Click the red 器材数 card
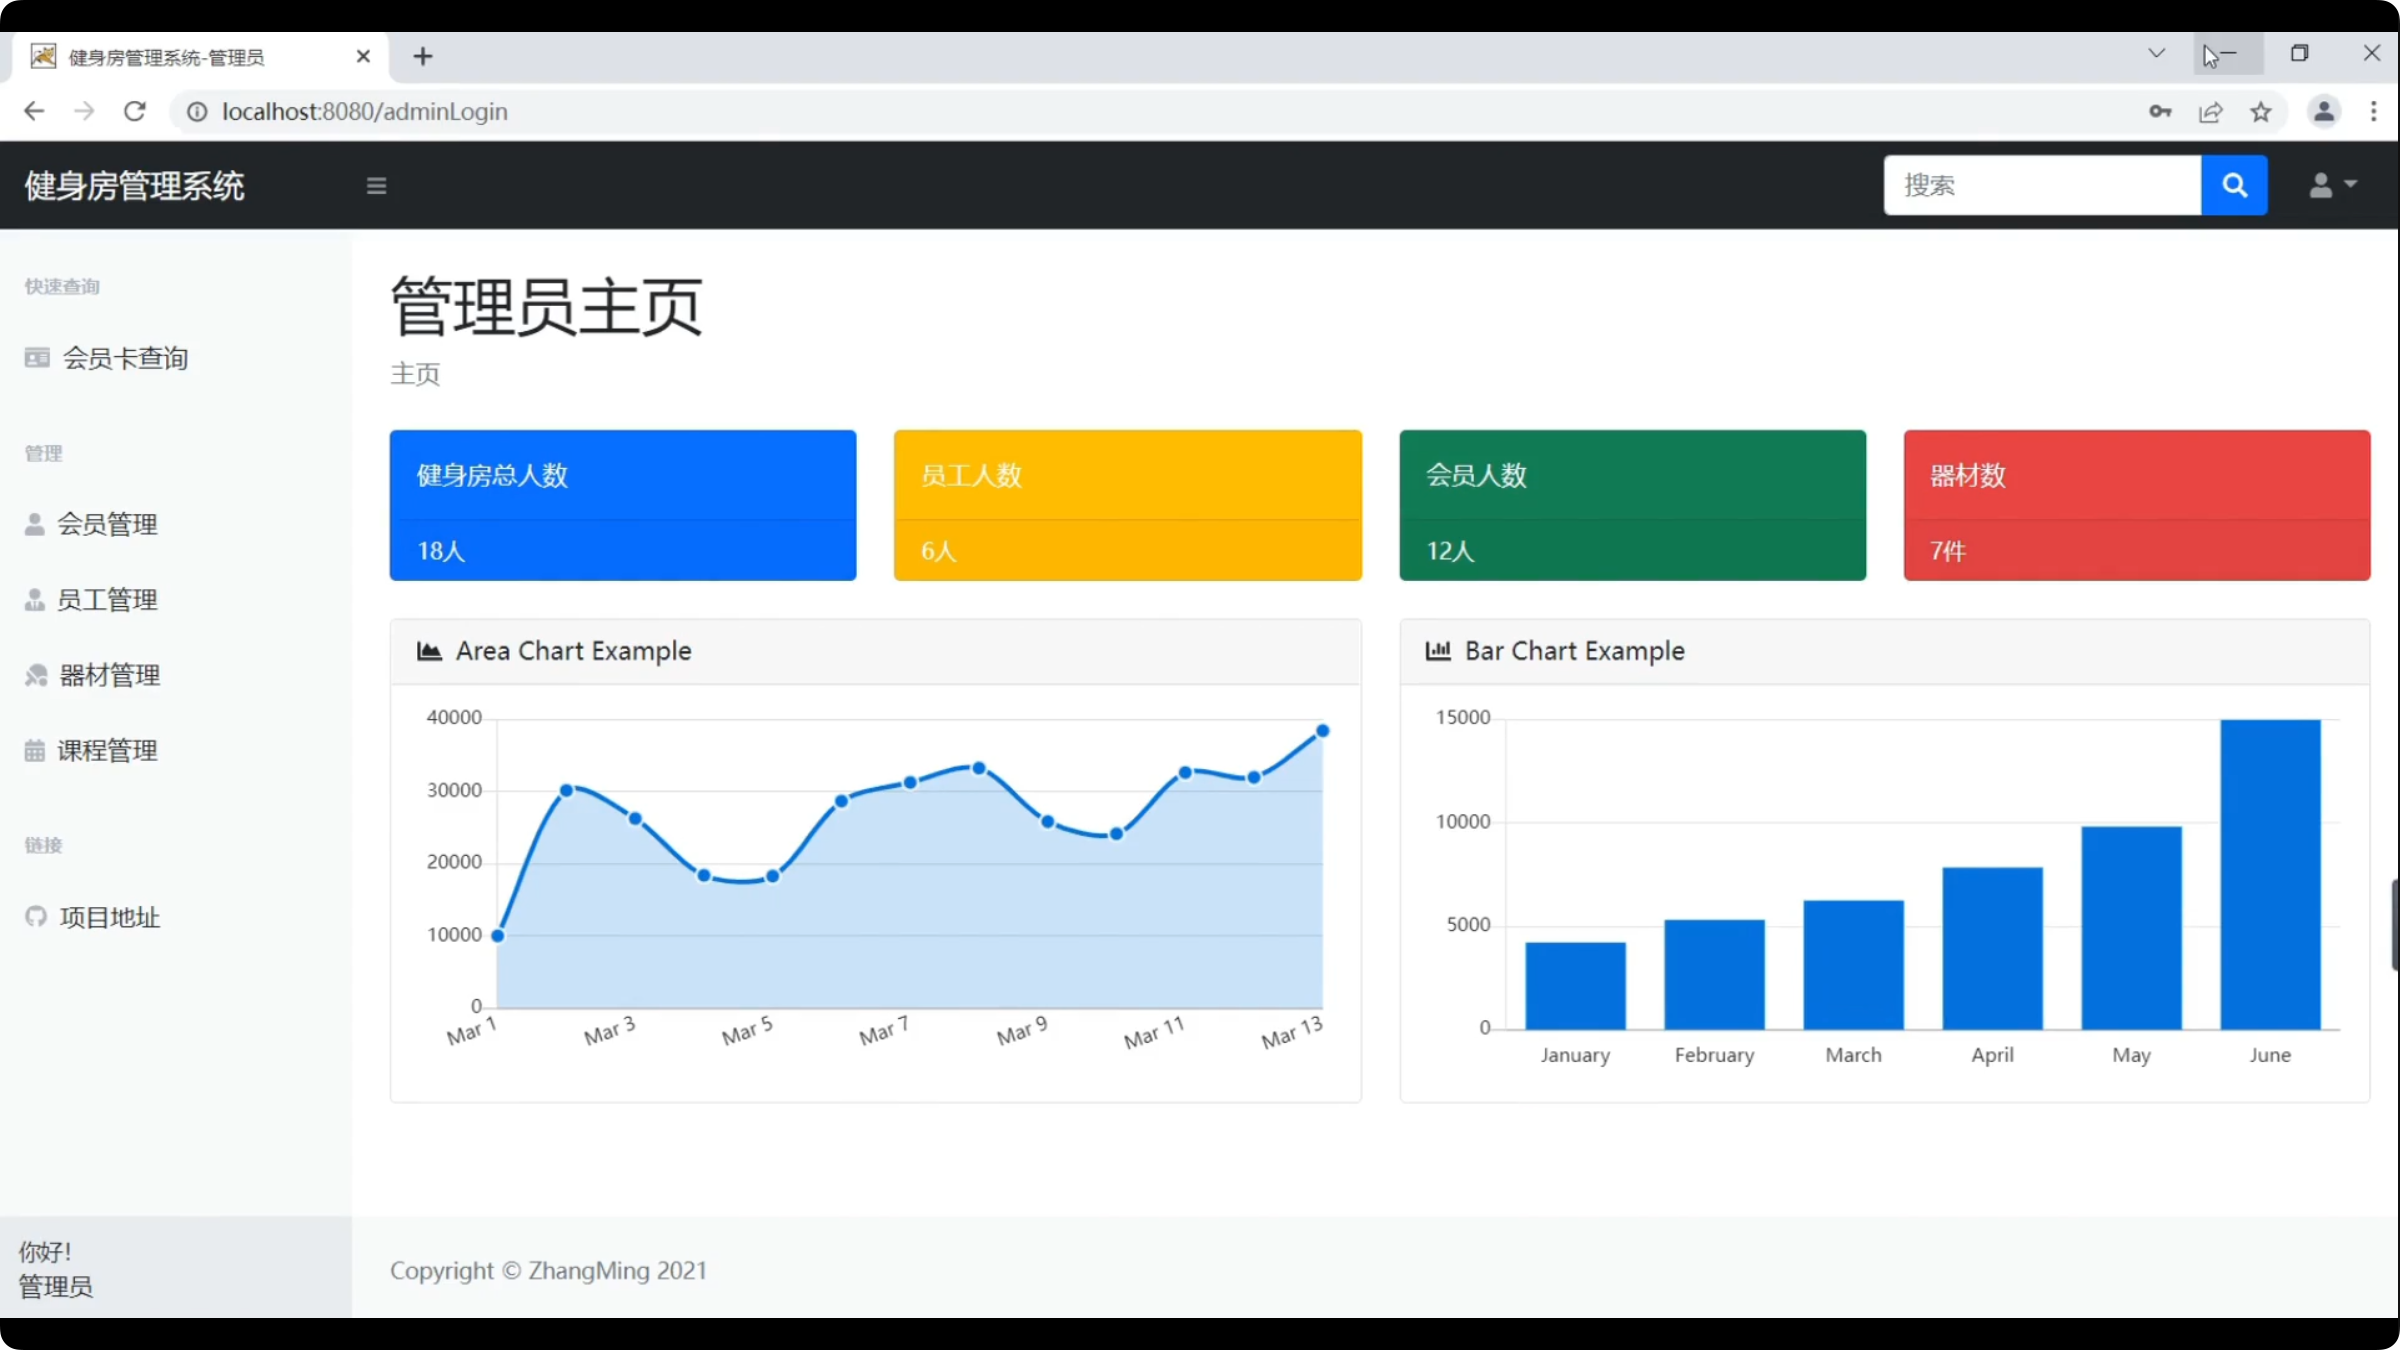The image size is (2400, 1350). (2136, 505)
